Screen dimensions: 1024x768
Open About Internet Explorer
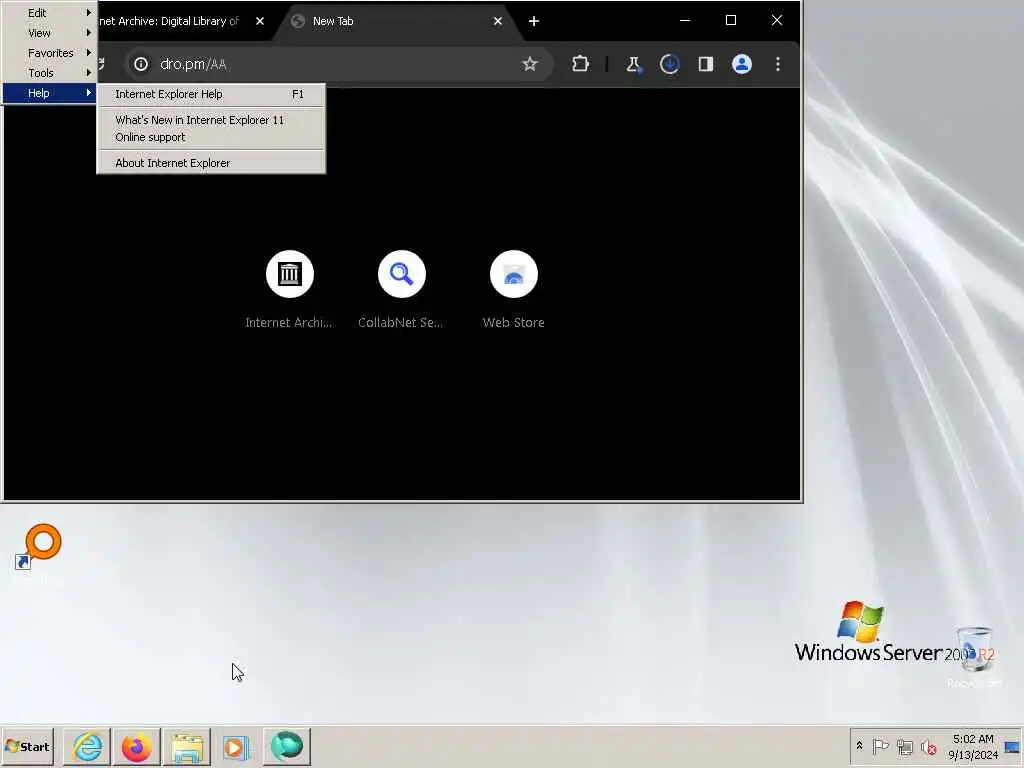[210, 163]
